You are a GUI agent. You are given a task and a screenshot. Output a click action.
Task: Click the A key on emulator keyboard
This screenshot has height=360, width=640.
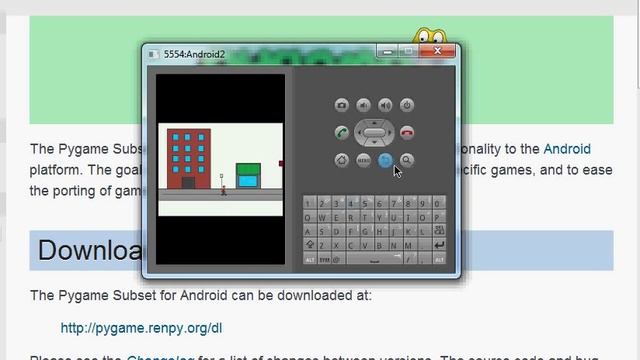pos(309,231)
